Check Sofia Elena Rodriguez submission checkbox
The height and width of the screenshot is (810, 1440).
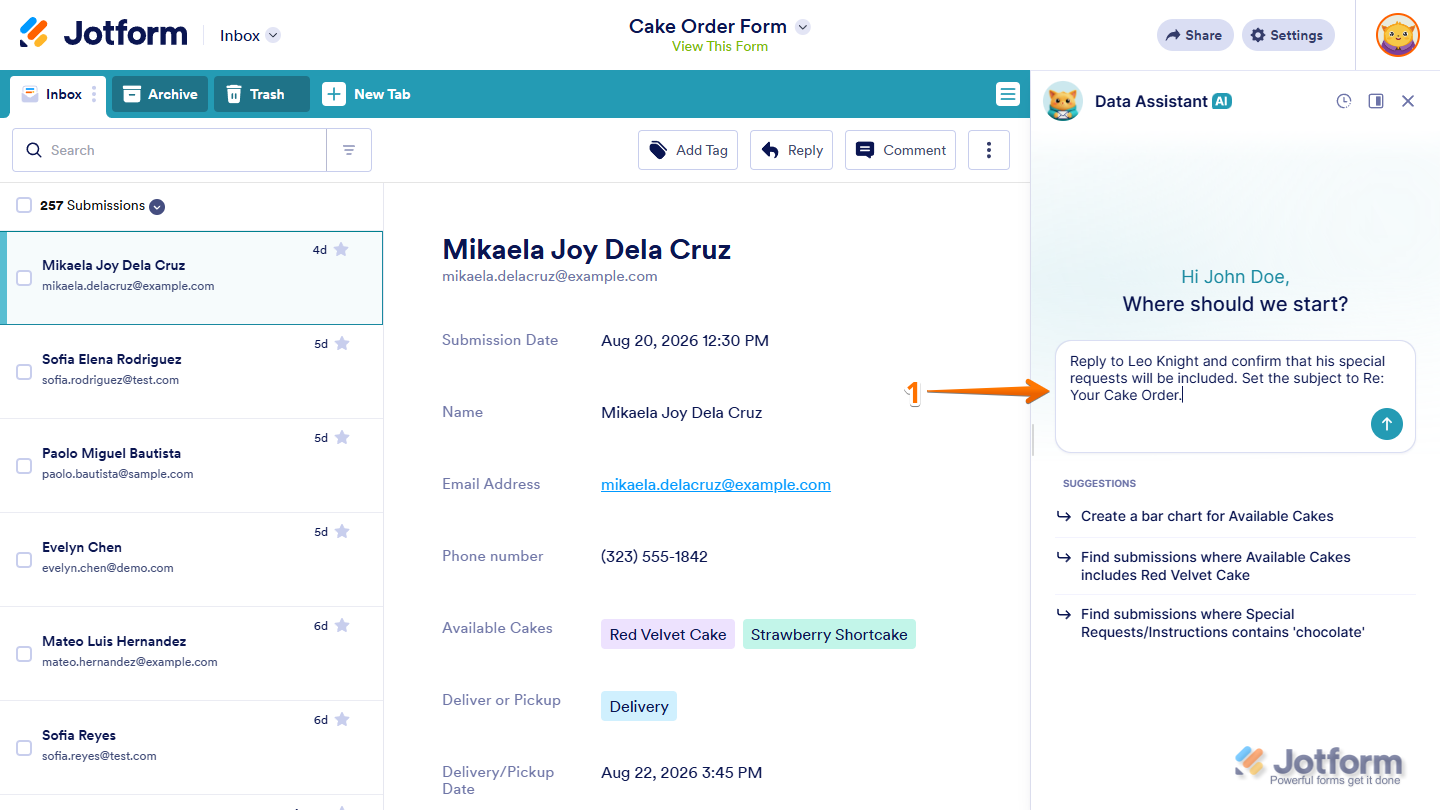coord(24,372)
